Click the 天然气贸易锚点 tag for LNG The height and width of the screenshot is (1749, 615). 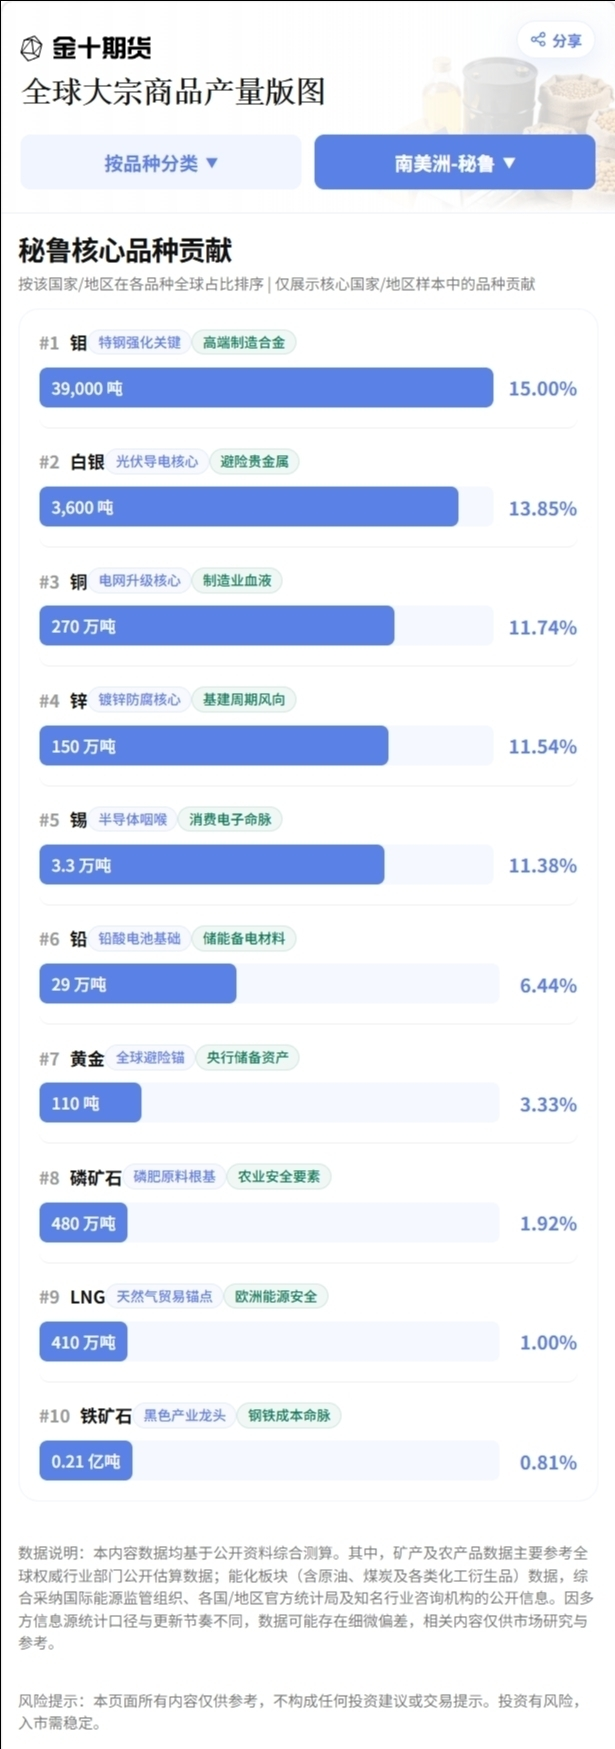164,1296
